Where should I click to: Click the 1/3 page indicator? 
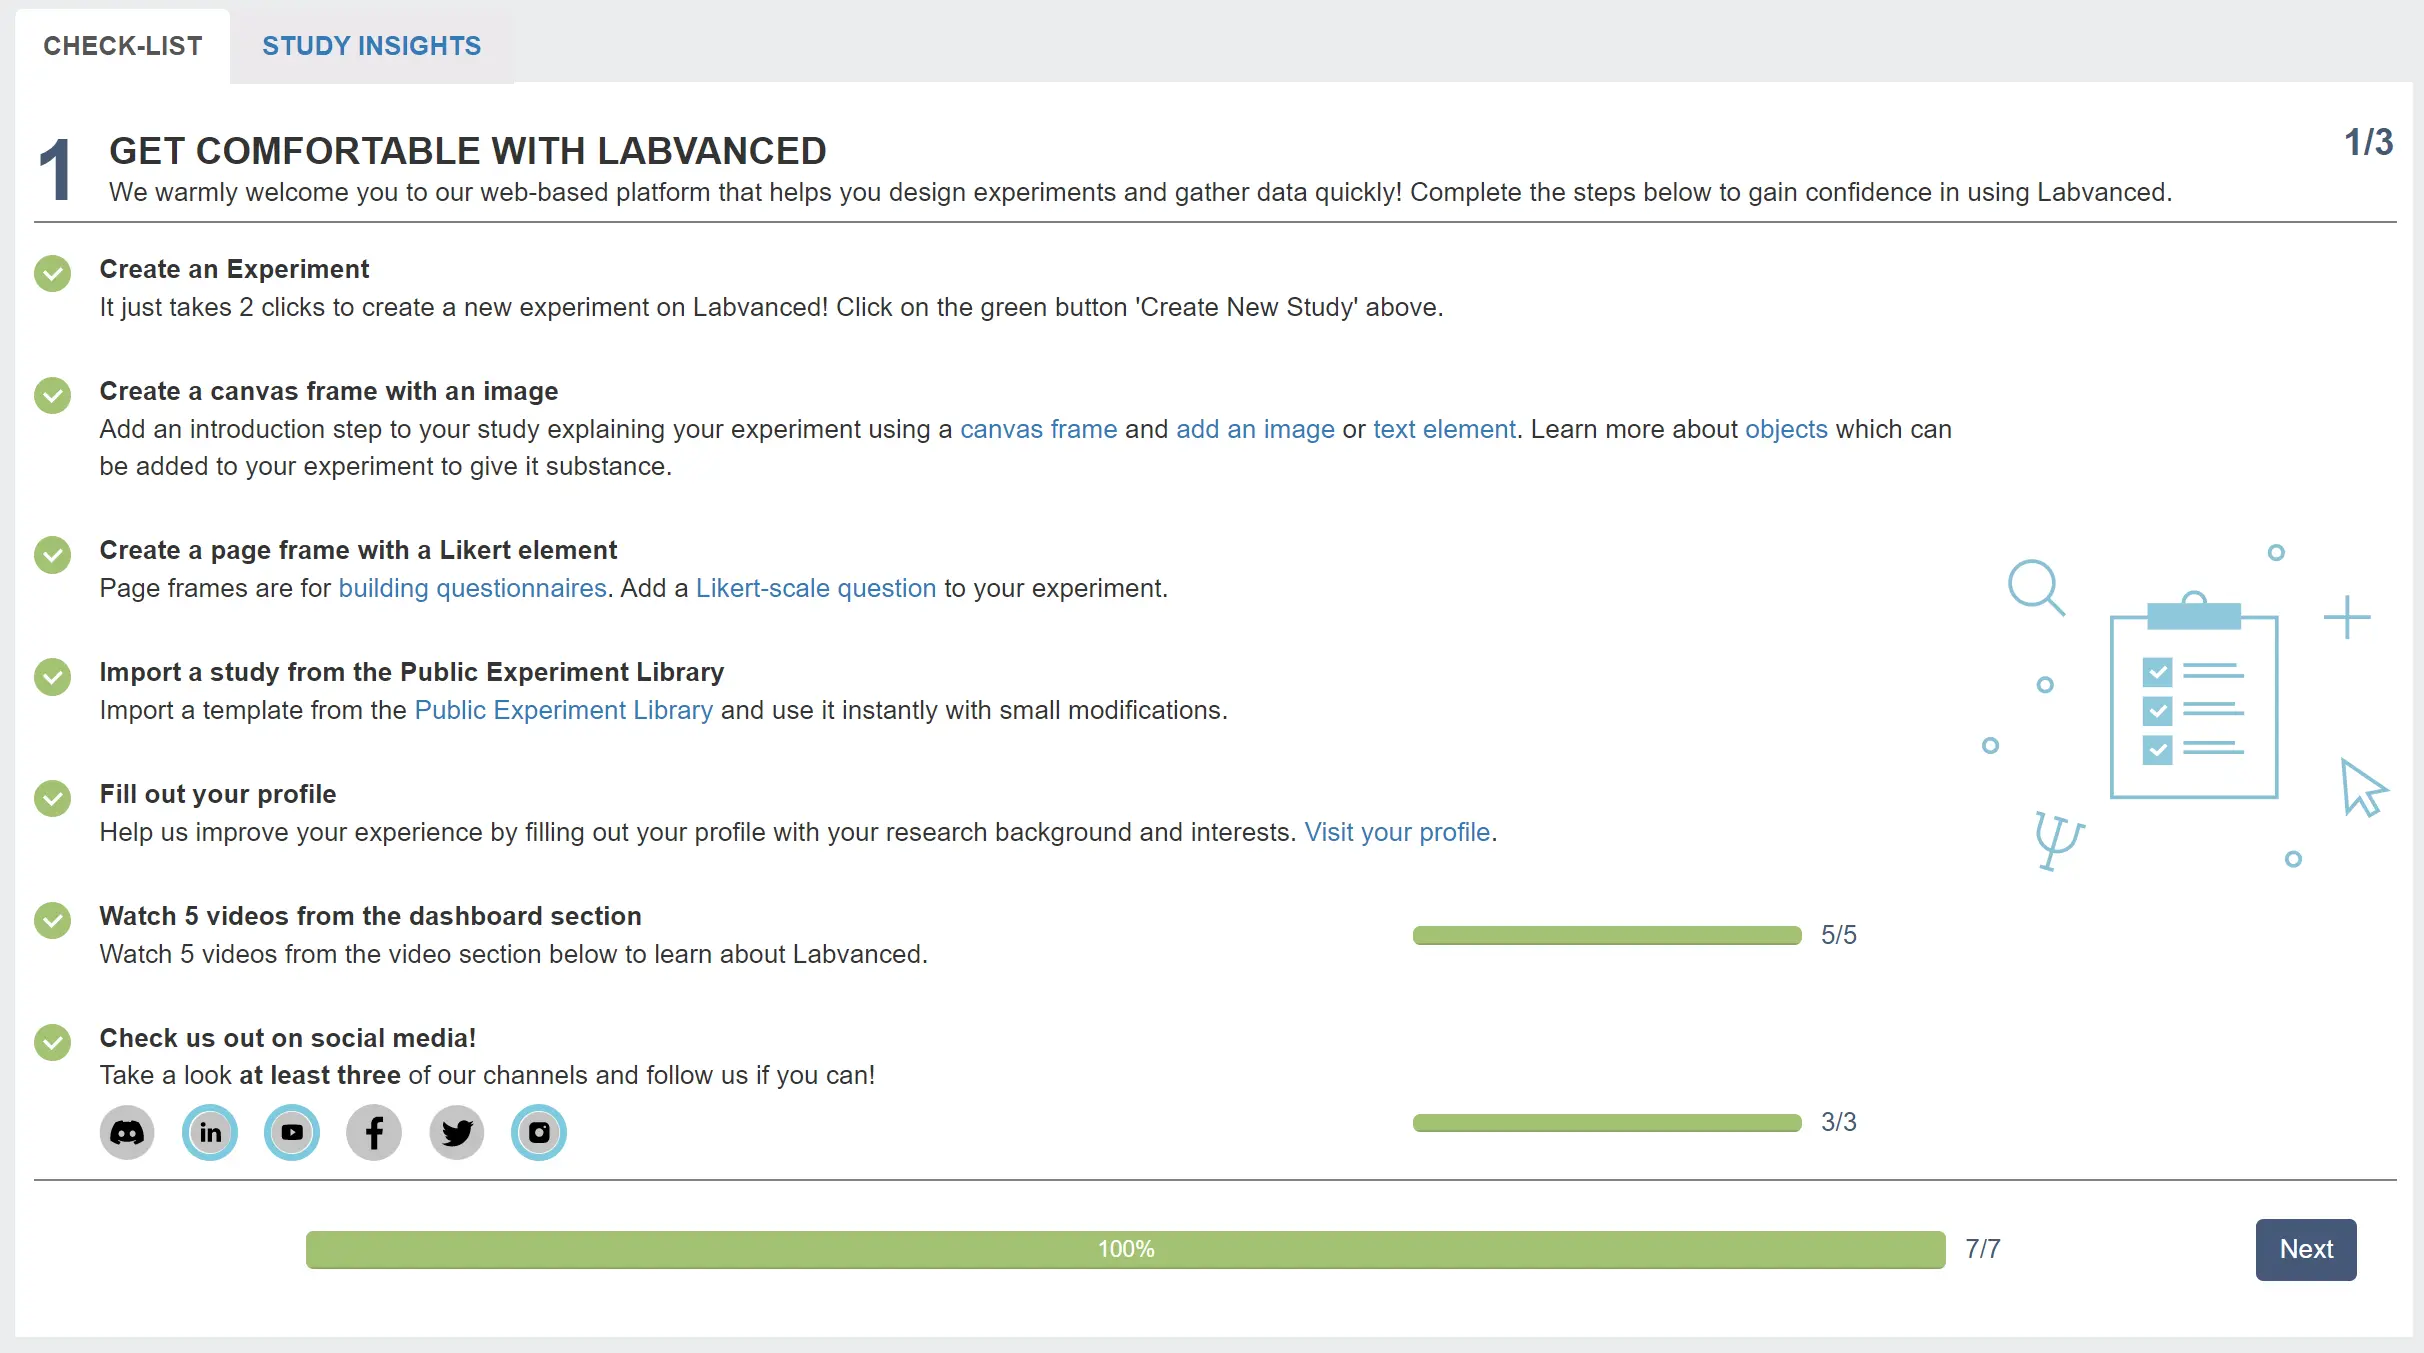pos(2368,143)
